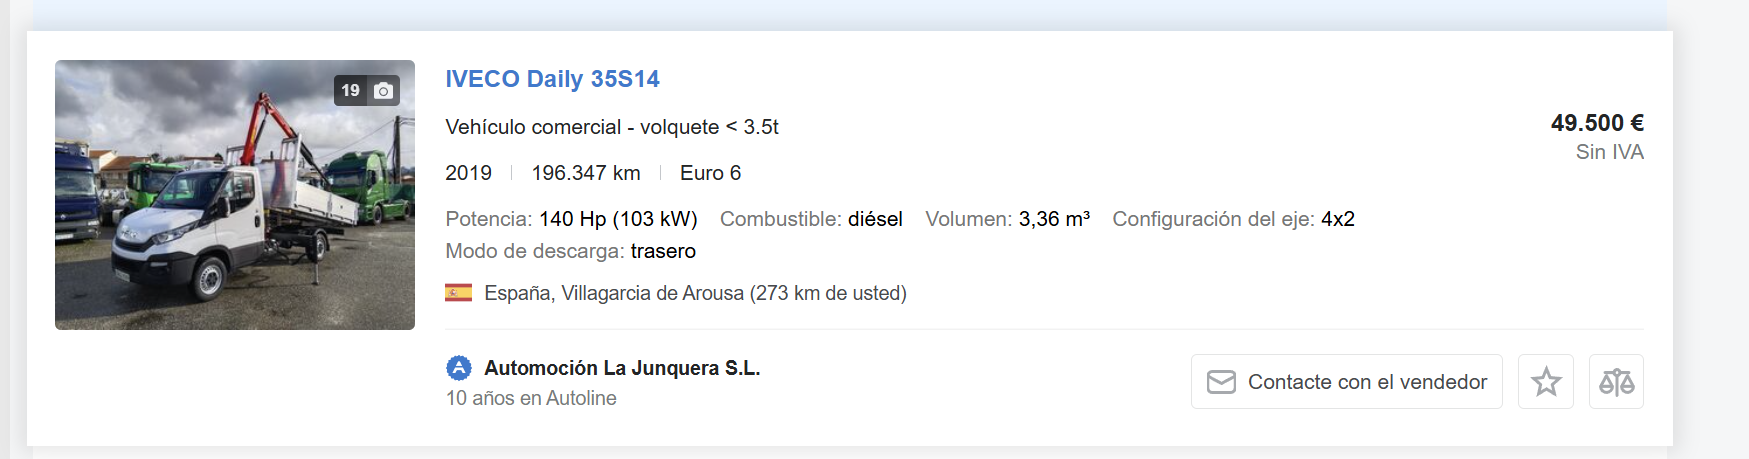The height and width of the screenshot is (459, 1749).
Task: Click the 10 años en Autoline text
Action: pos(531,398)
